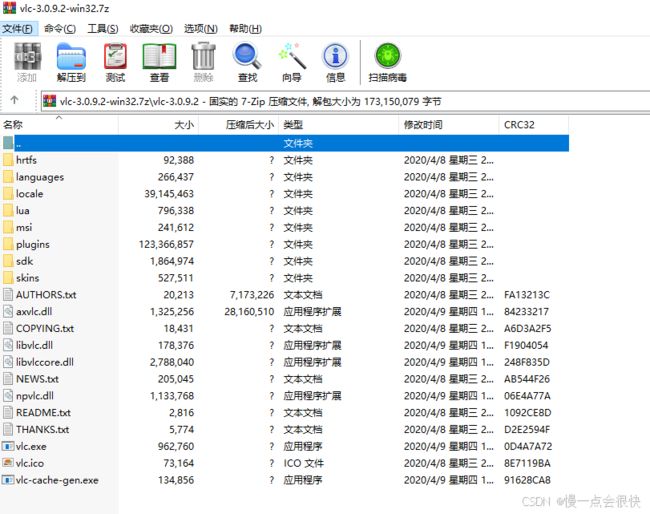This screenshot has height=514, width=650.
Task: Select the skins folder icon
Action: pyautogui.click(x=8, y=278)
